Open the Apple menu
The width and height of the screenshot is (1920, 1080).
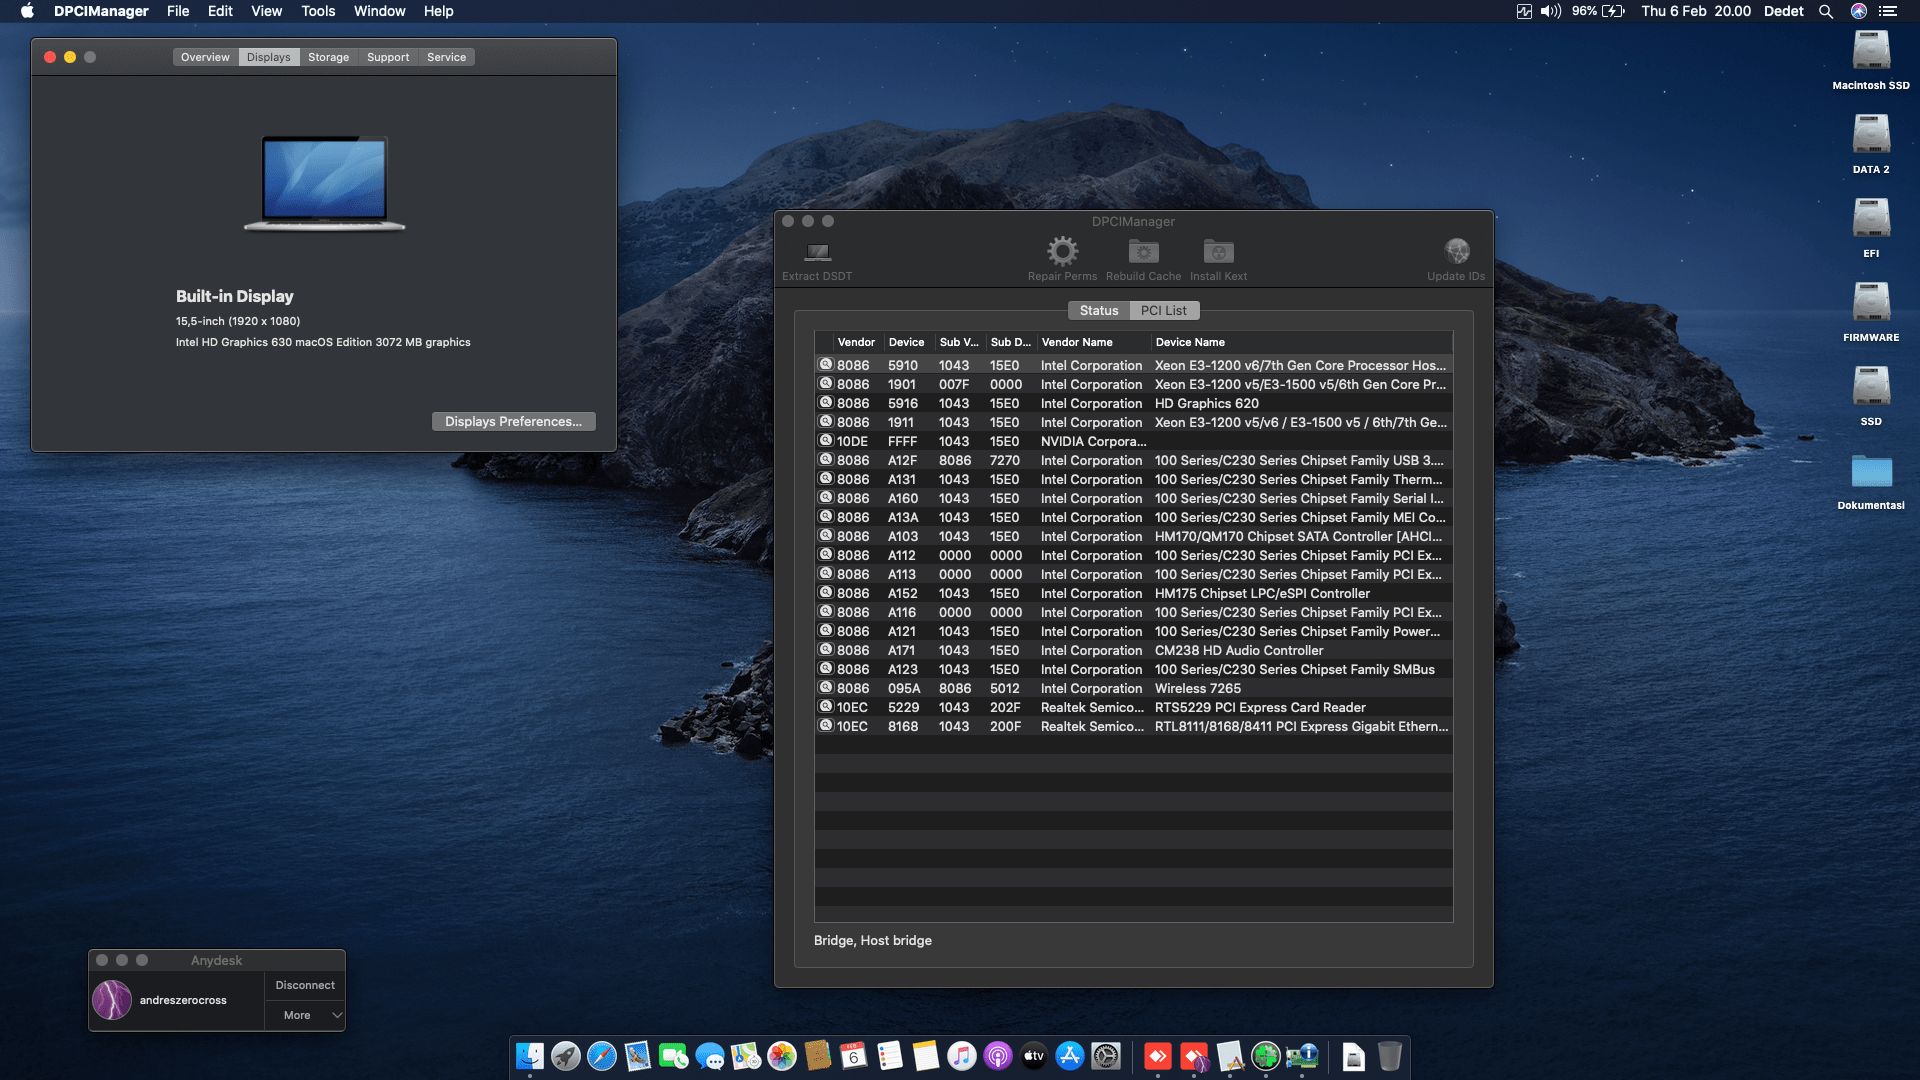(27, 11)
